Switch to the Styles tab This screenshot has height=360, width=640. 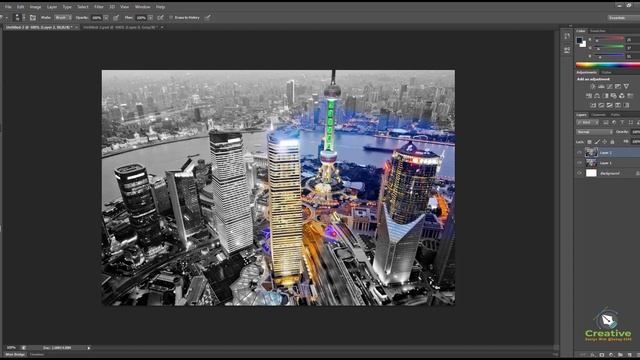(607, 72)
